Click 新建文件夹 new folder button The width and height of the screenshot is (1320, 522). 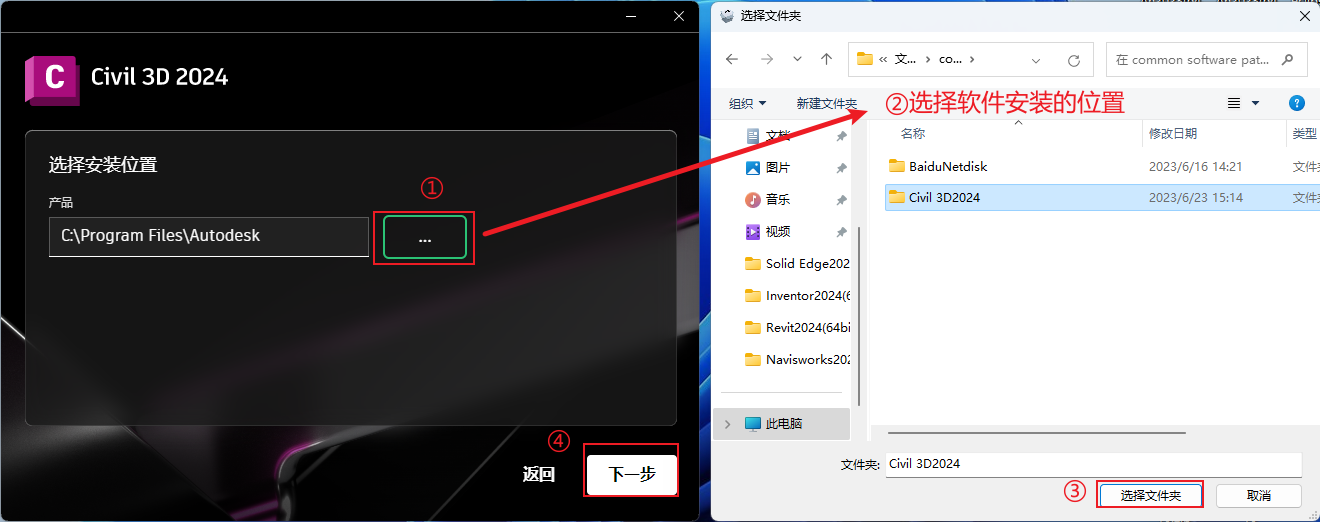pyautogui.click(x=826, y=103)
